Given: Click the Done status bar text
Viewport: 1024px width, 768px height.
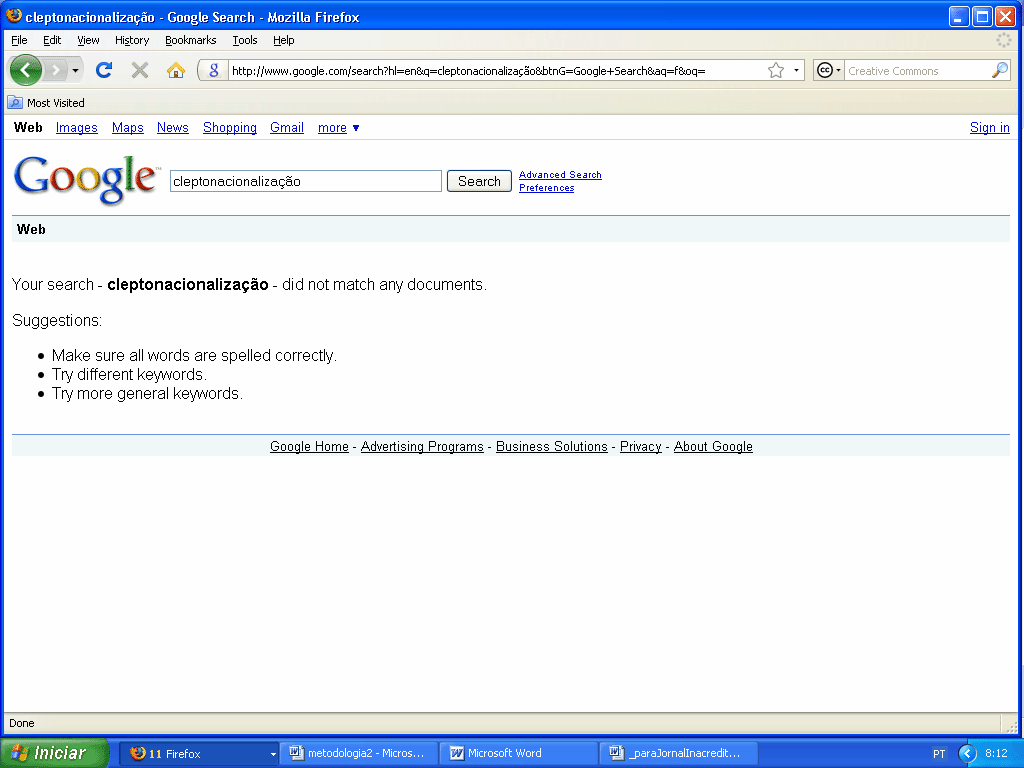Looking at the screenshot, I should [22, 723].
